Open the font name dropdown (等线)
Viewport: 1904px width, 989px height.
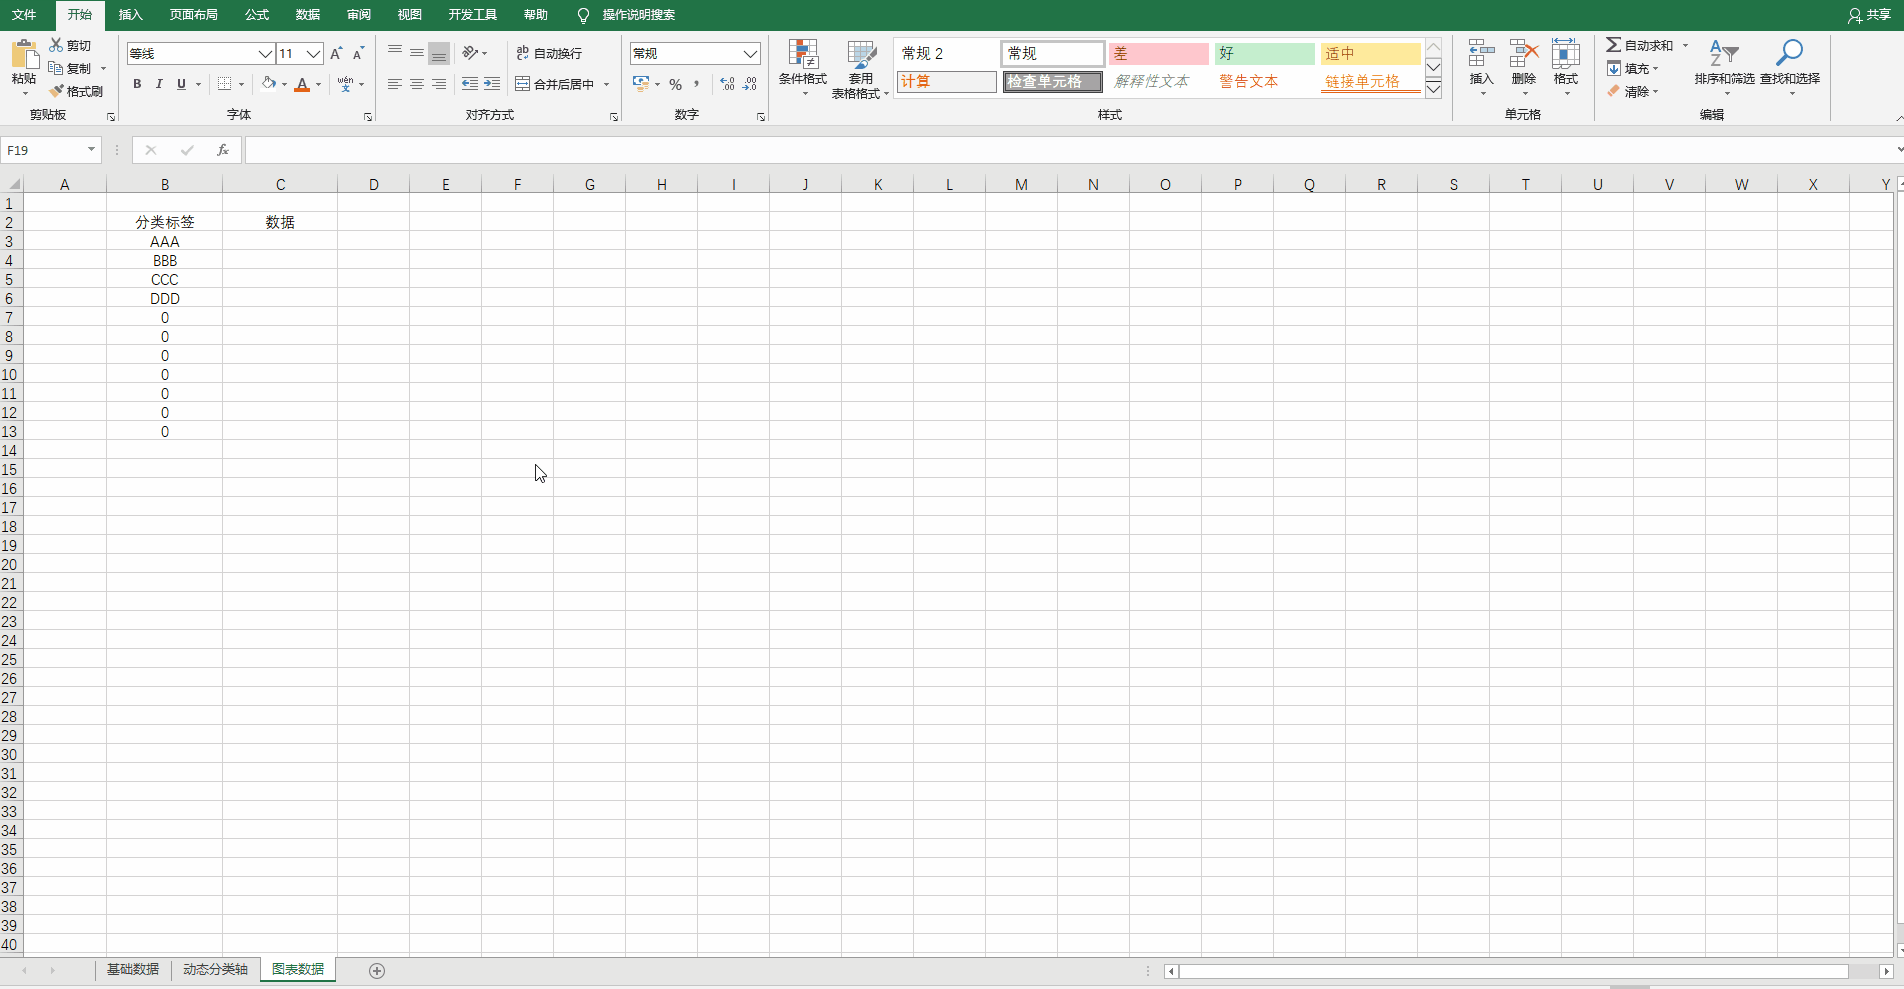pyautogui.click(x=265, y=53)
